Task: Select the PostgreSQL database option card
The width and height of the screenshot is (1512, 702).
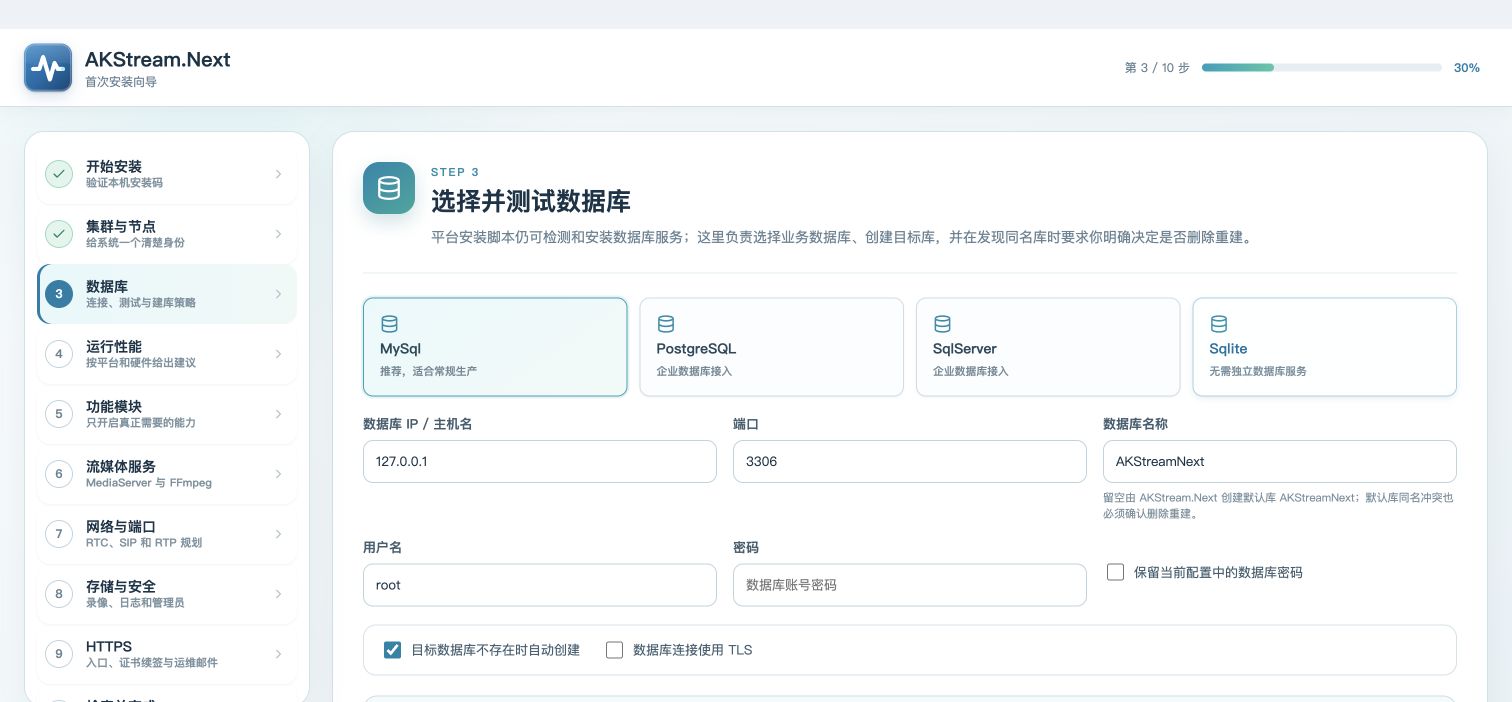Action: (771, 347)
